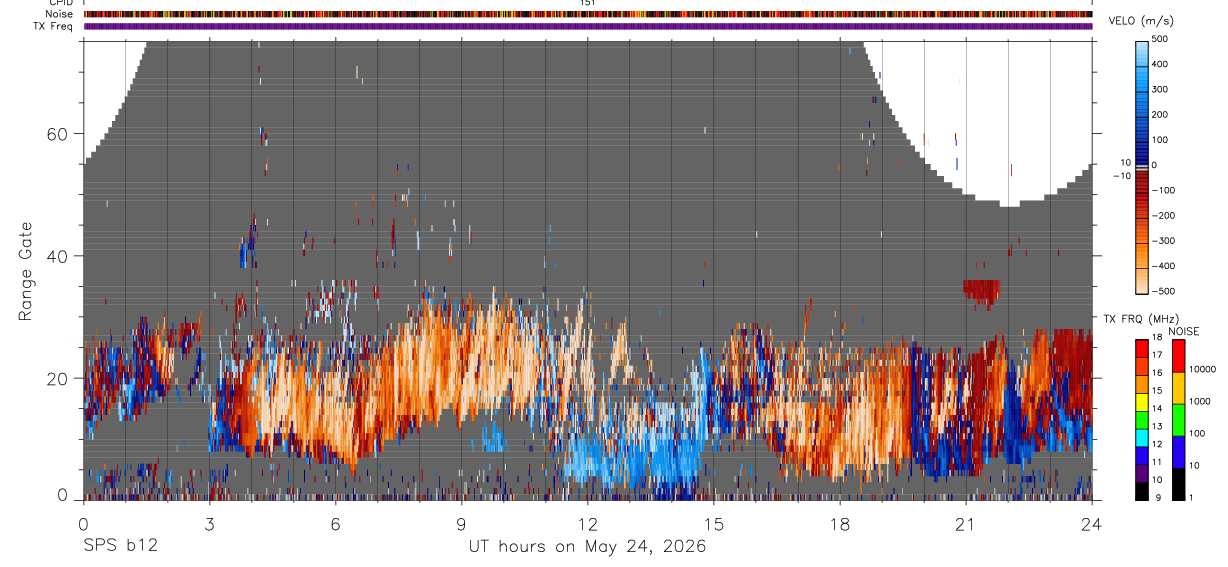
Task: Select the green segment of TX FRQ color bar
Action: tap(1142, 422)
